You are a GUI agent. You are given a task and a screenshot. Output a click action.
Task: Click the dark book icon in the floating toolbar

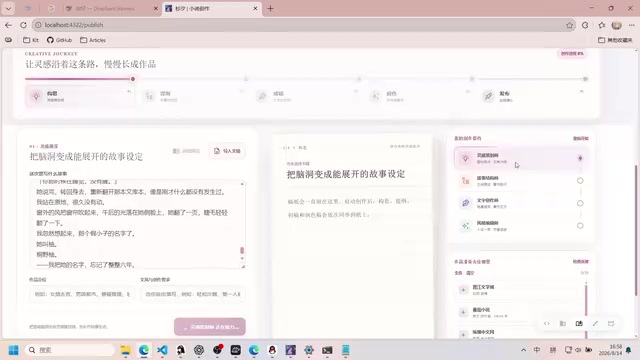pos(579,323)
